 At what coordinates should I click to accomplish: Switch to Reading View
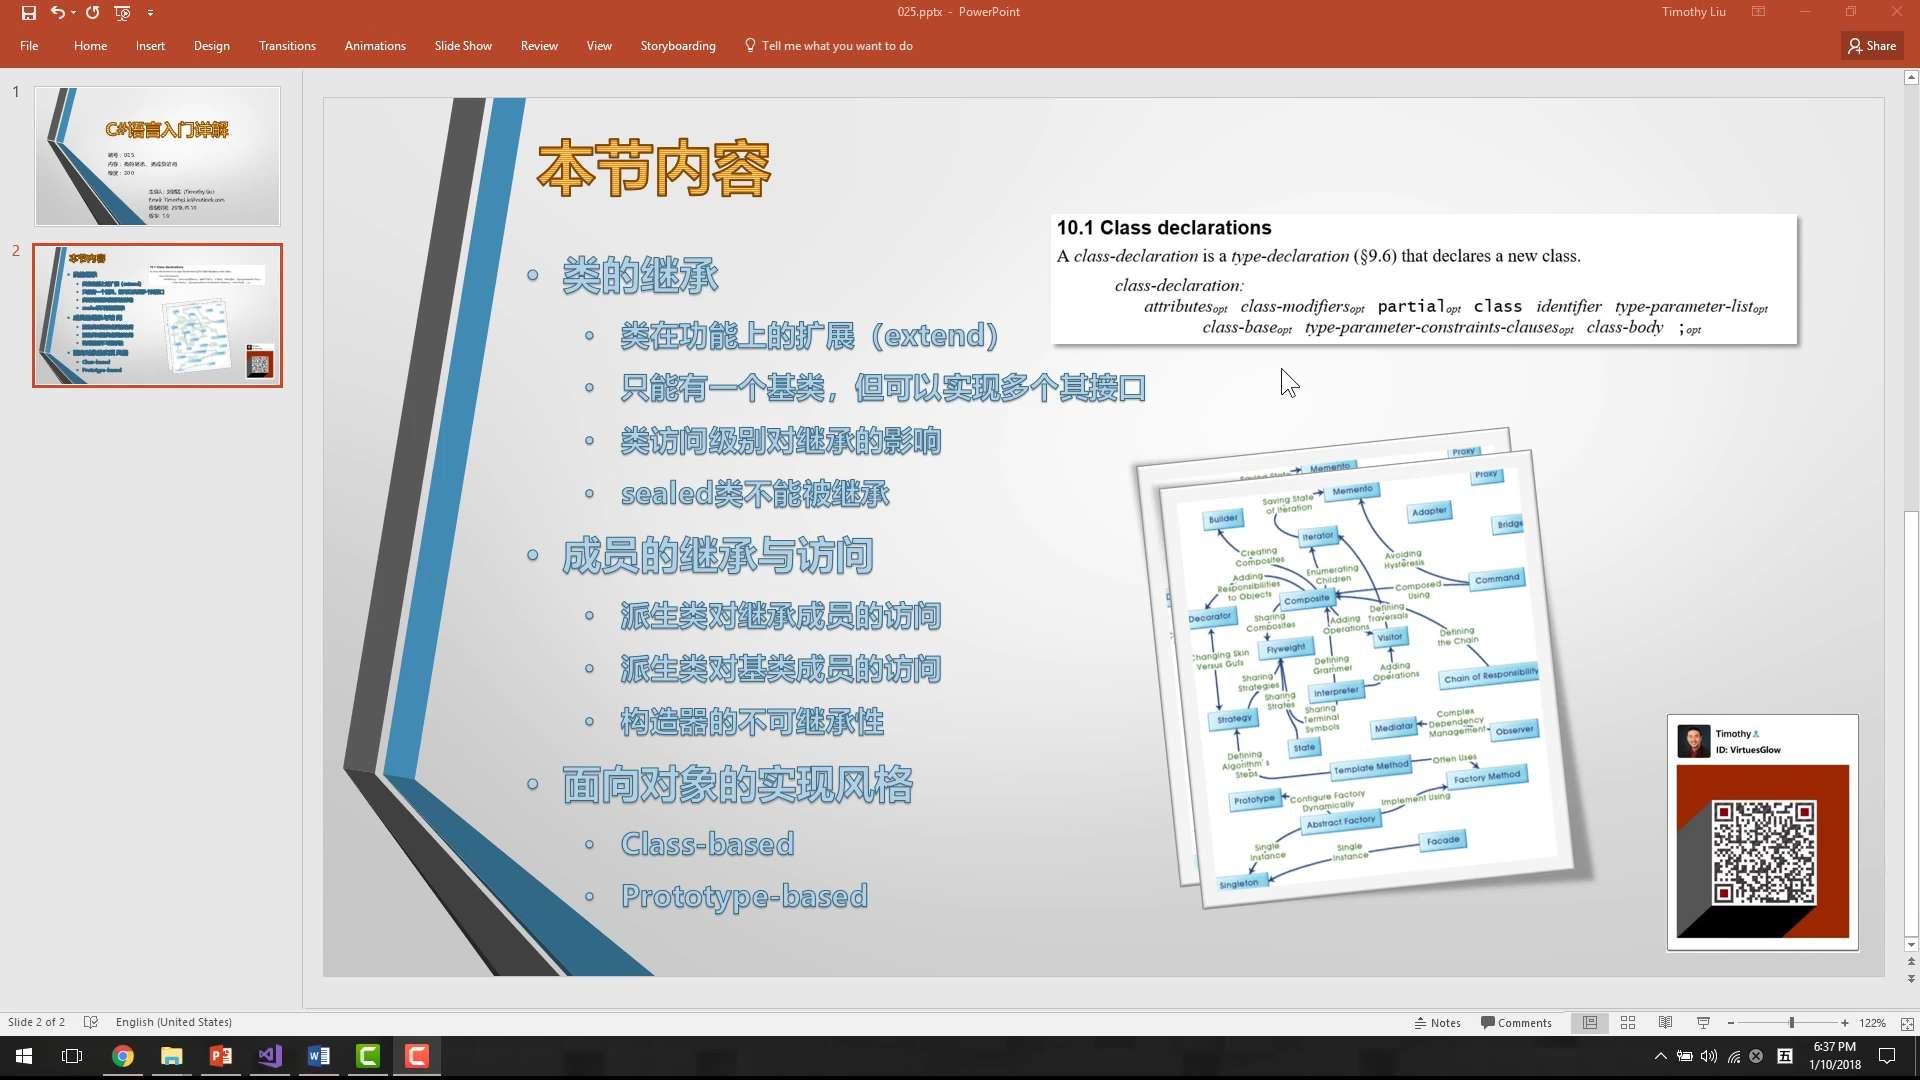[1665, 1023]
